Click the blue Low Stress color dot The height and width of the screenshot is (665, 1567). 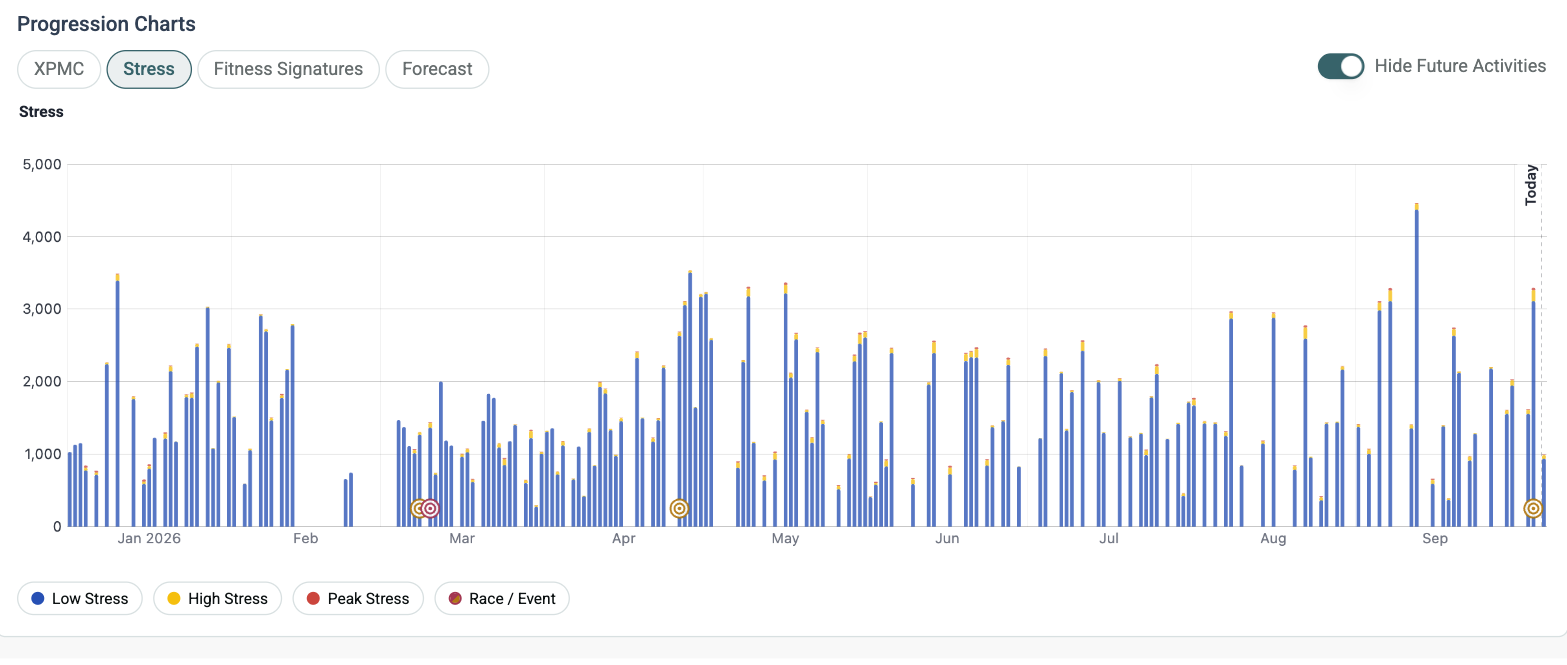[x=38, y=598]
